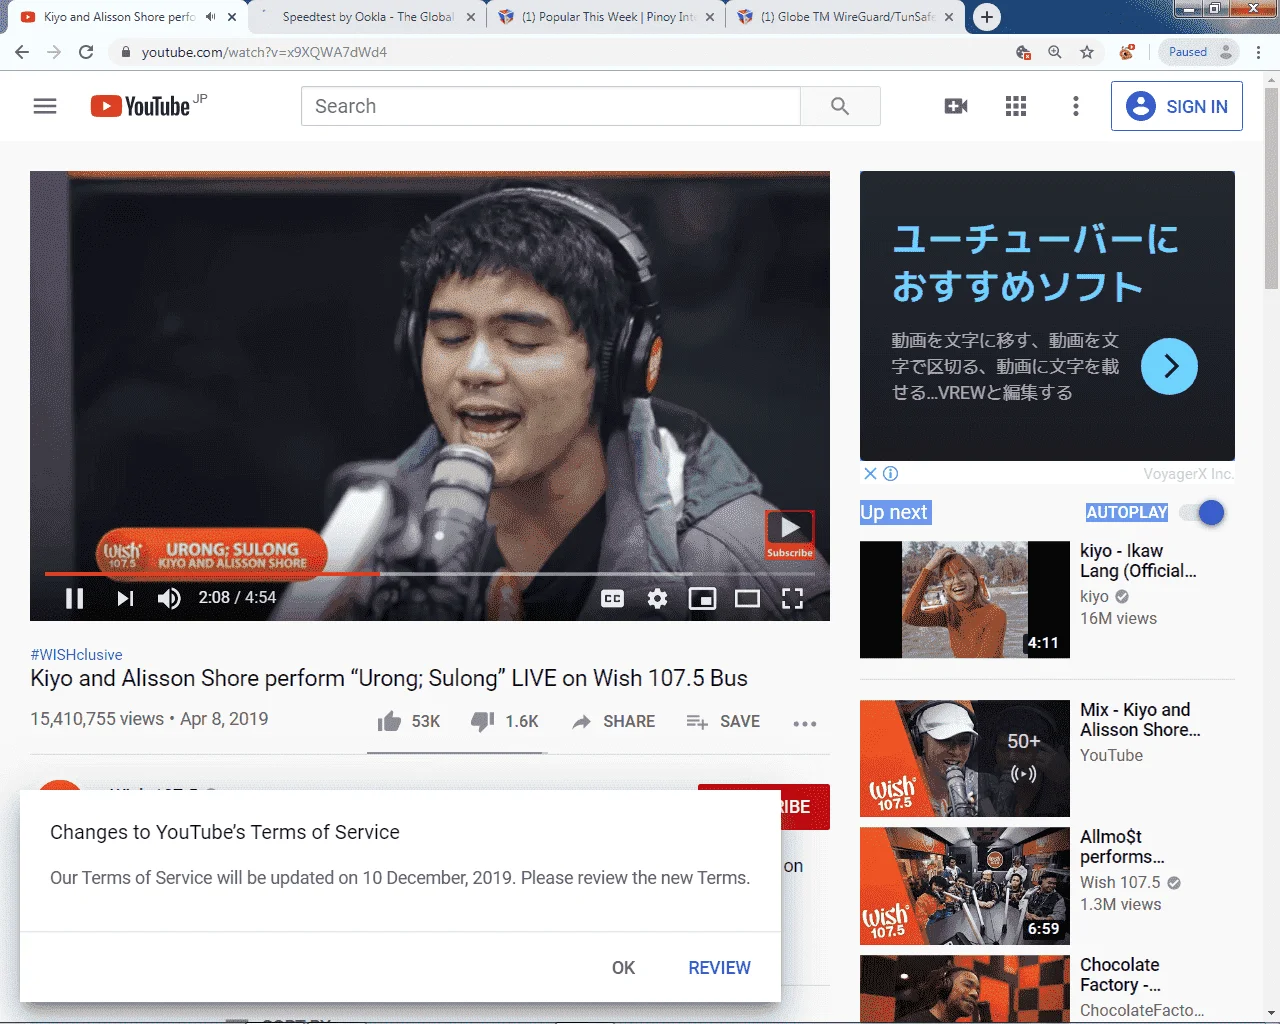Click the Wish 107.5 channel name under Allmo$t
Viewport: 1280px width, 1024px height.
(1120, 882)
